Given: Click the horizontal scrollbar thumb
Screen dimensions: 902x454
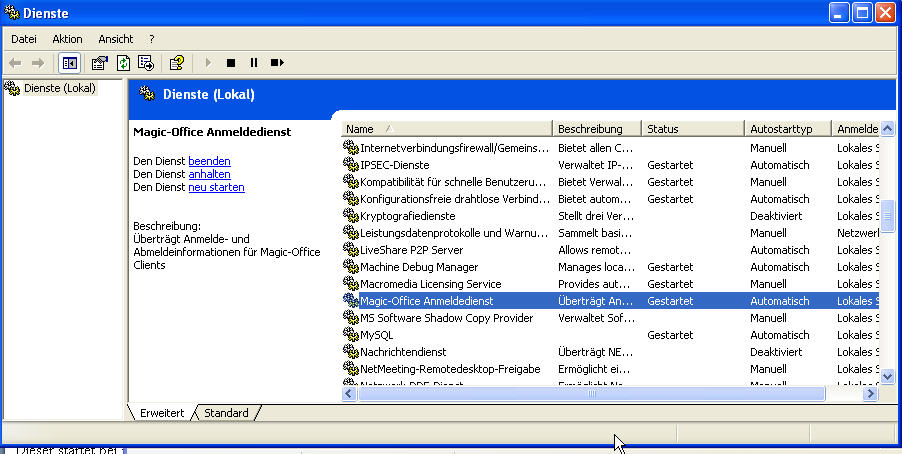Looking at the screenshot, I should tap(591, 394).
